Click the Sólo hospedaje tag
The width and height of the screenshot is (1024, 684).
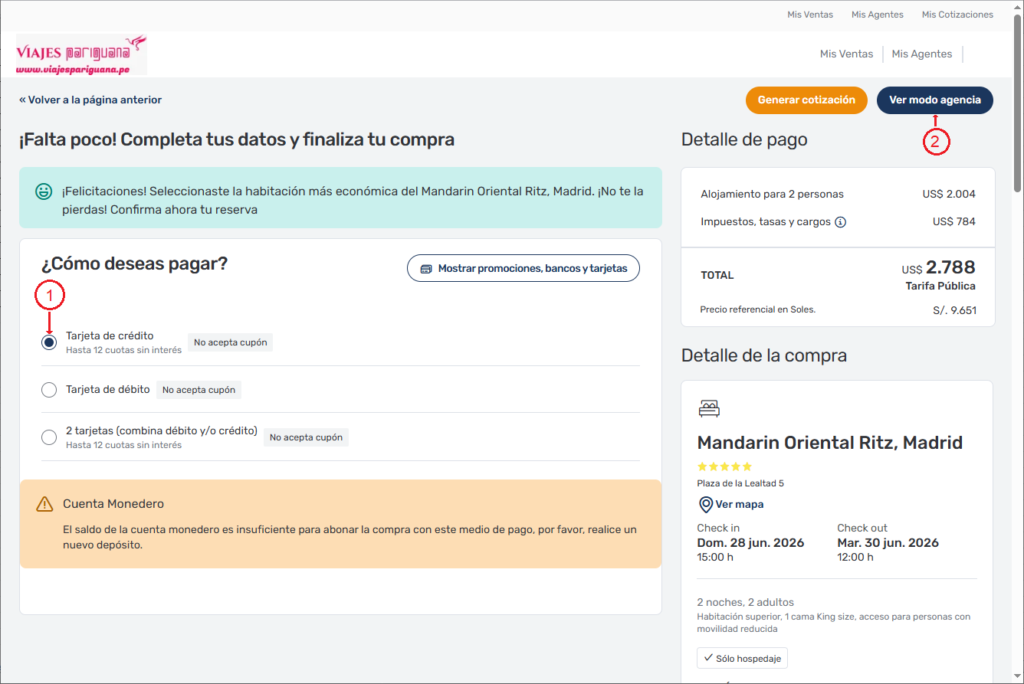coord(742,658)
